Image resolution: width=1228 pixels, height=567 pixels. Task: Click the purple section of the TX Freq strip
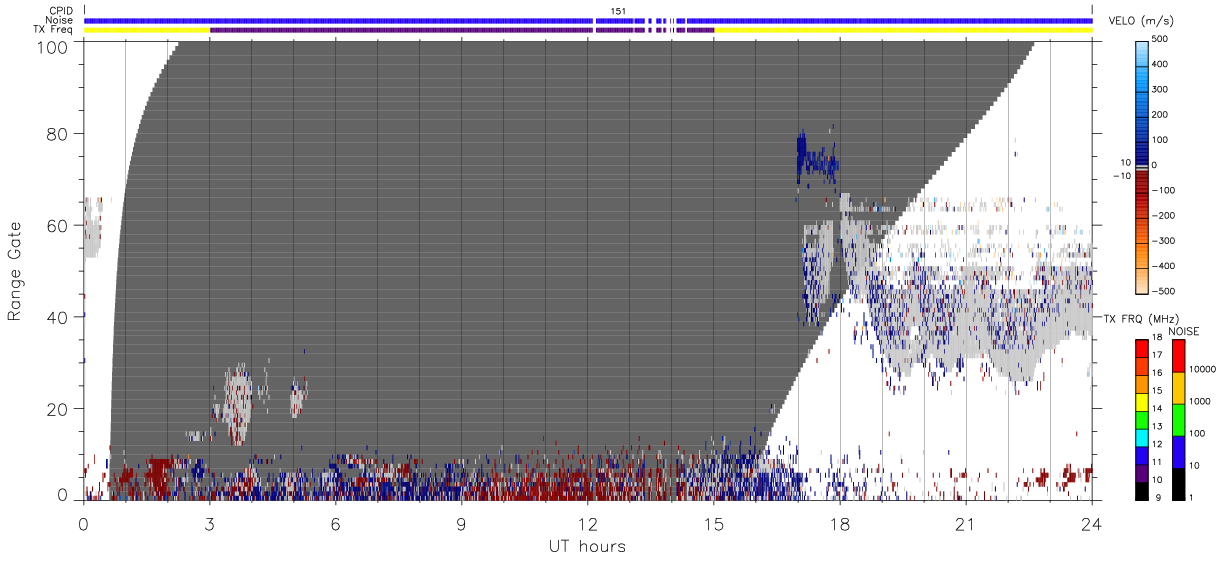pos(461,30)
